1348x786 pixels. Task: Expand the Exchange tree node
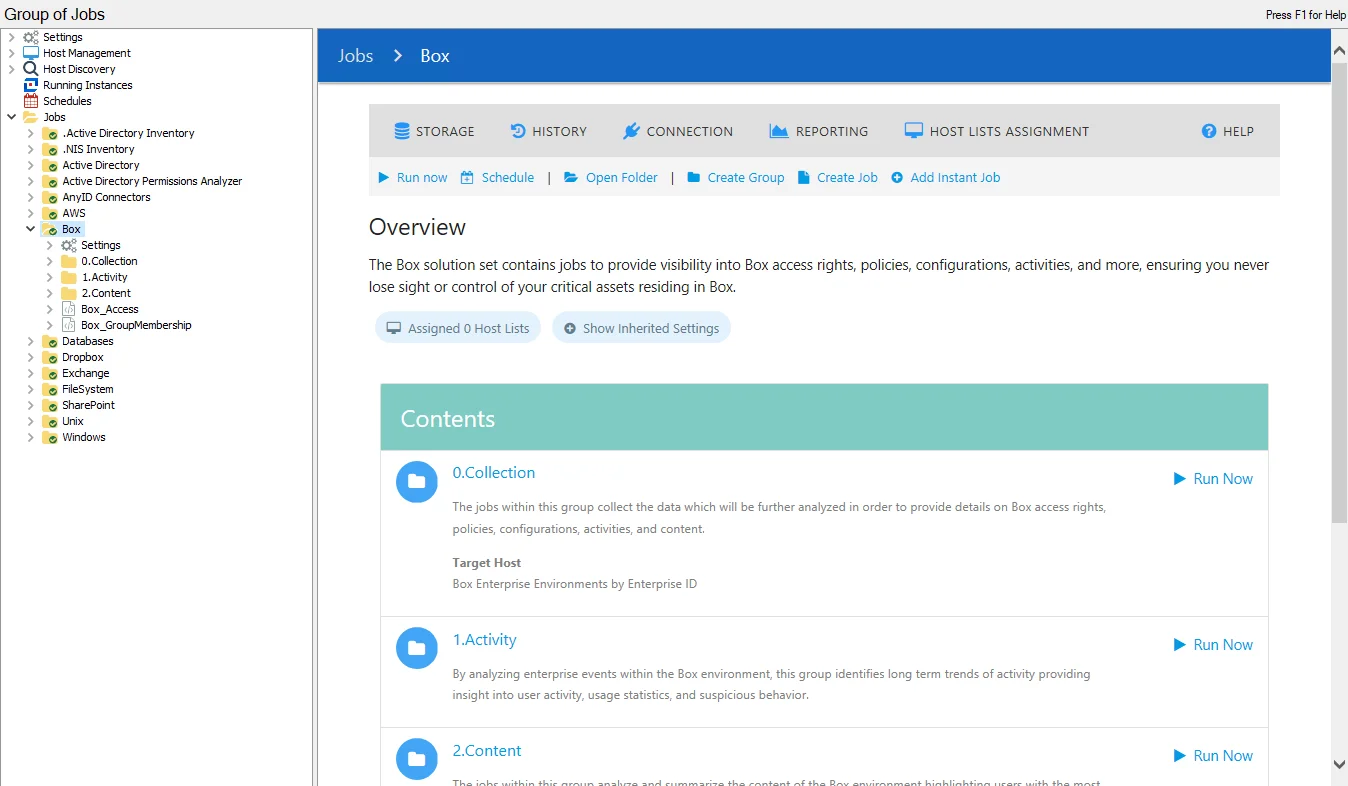click(x=31, y=373)
